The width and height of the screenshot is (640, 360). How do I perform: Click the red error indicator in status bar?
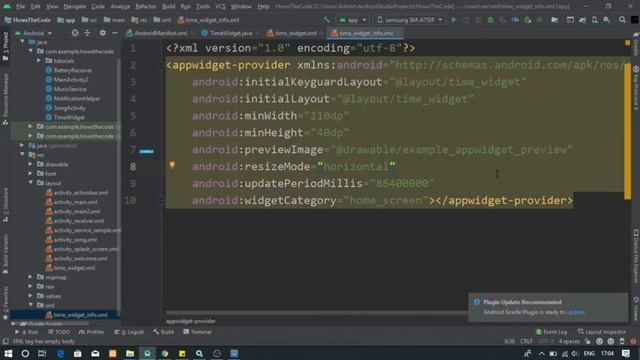pos(633,341)
